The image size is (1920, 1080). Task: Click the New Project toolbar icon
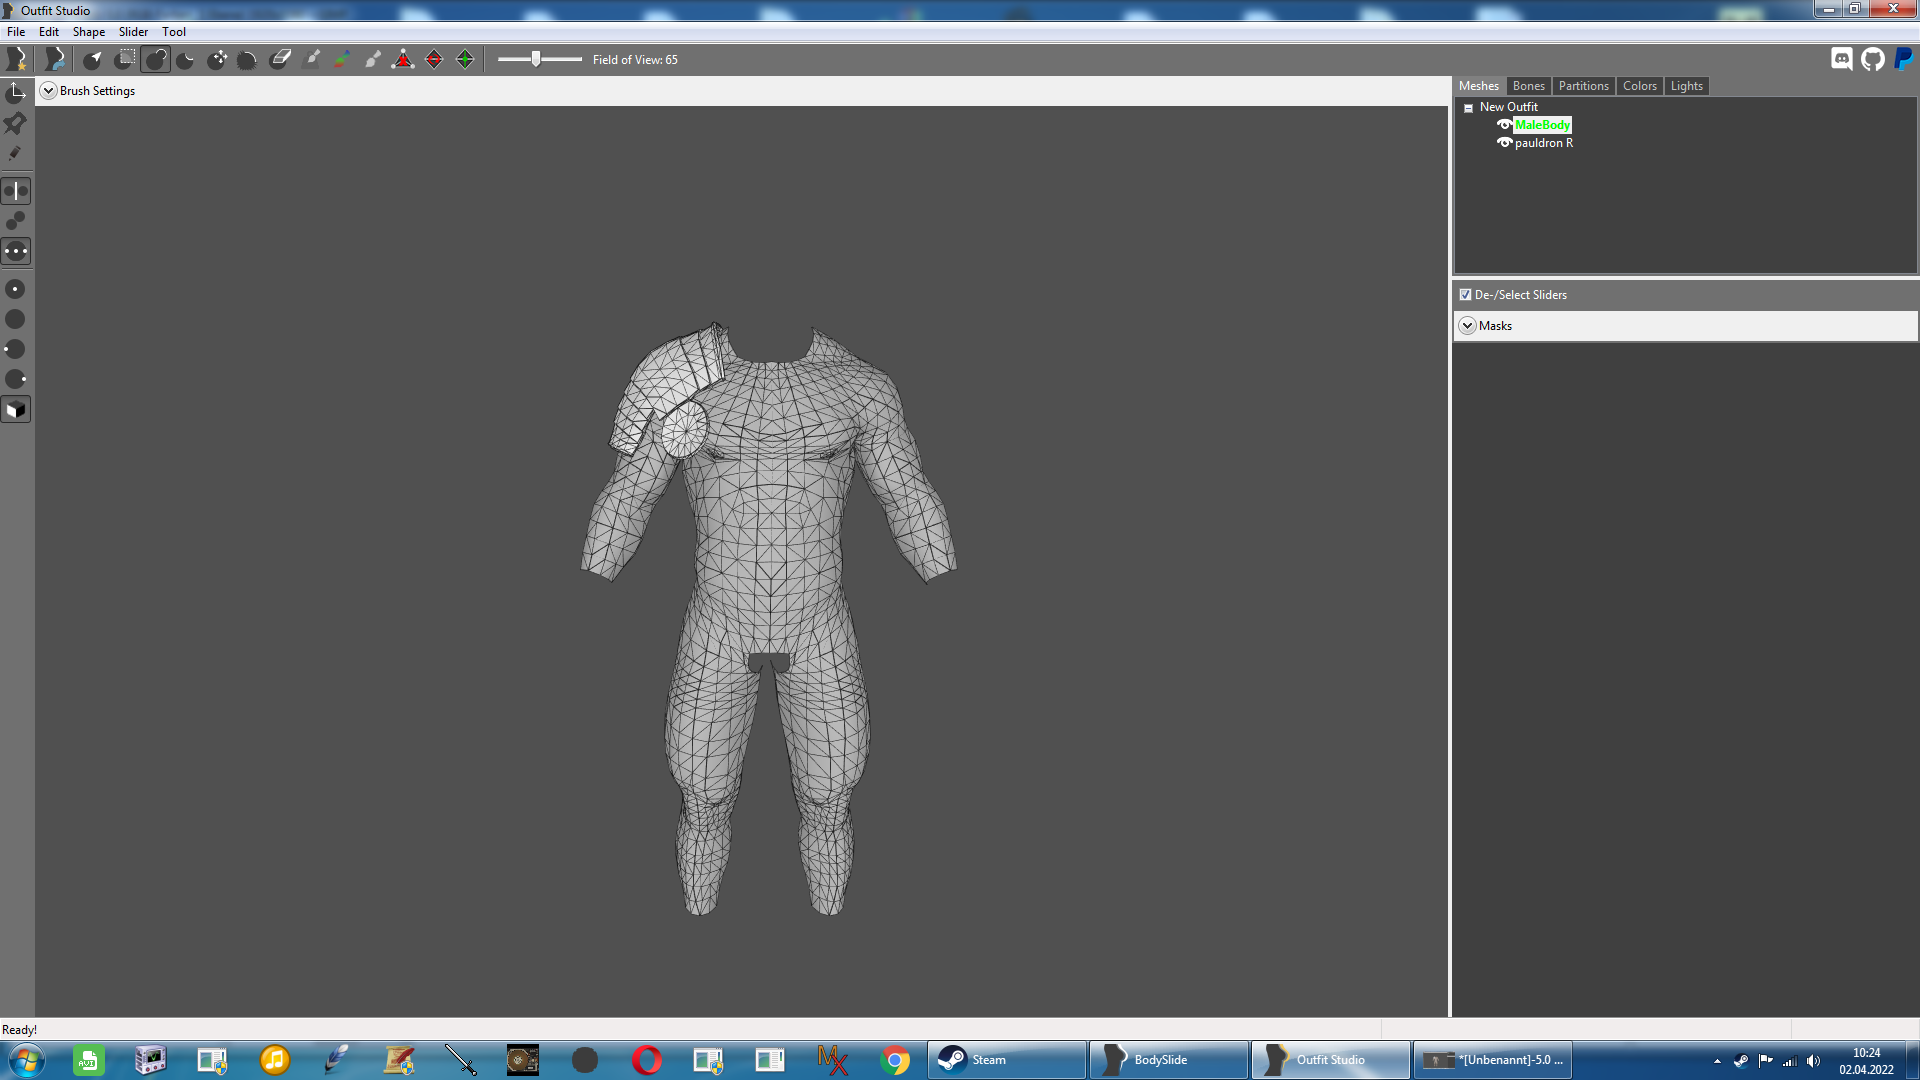17,60
